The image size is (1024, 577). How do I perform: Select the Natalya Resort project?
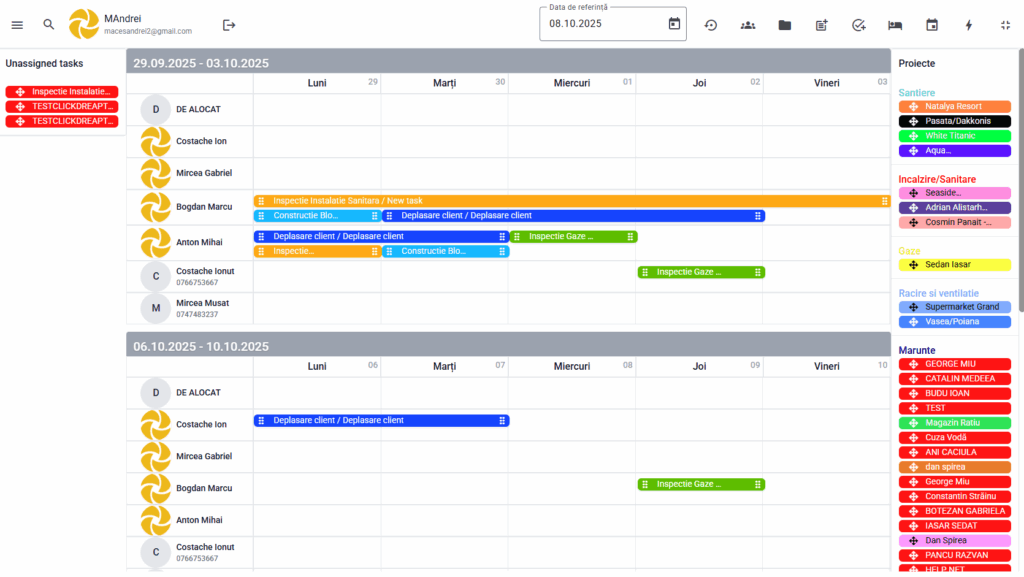pyautogui.click(x=954, y=106)
